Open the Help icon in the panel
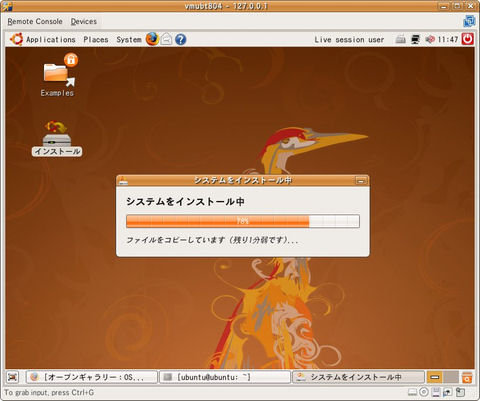480x401 pixels. [x=180, y=40]
